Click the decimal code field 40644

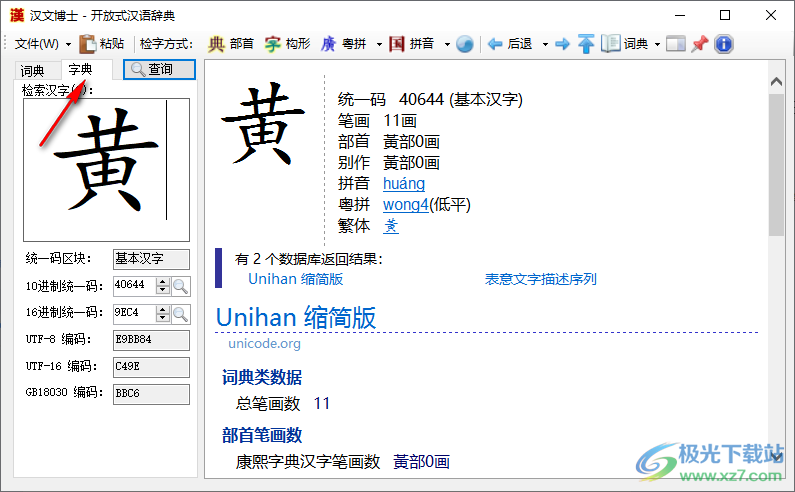(x=134, y=286)
